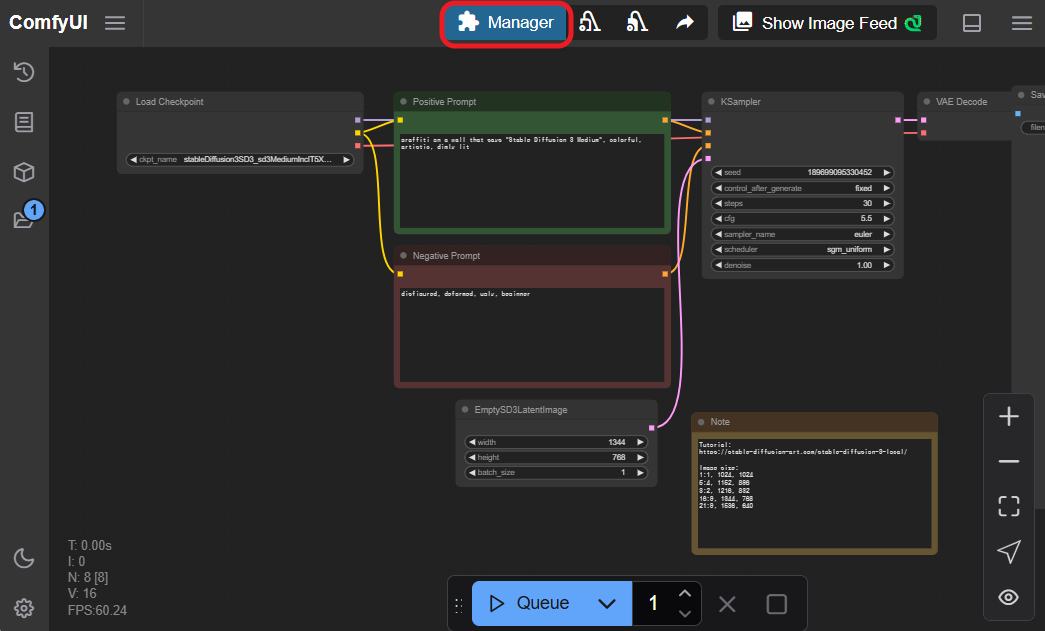Increase the seed value arrow

(x=887, y=172)
